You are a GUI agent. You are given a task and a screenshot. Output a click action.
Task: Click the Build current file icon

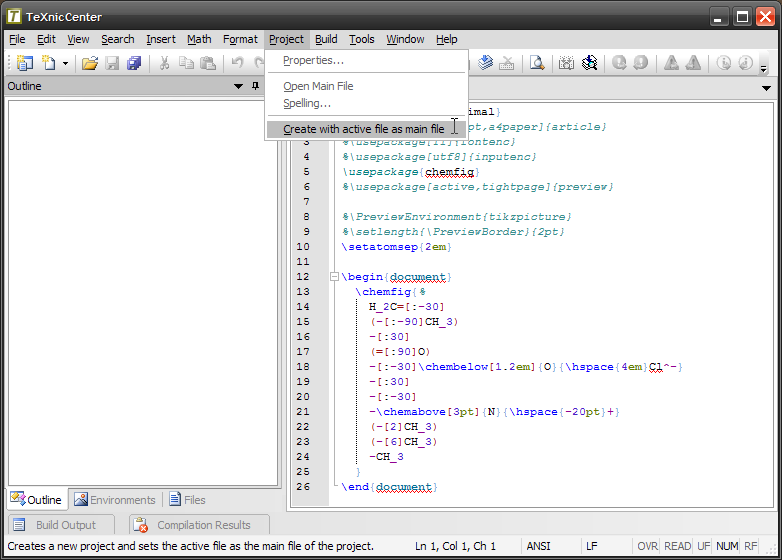coord(485,63)
